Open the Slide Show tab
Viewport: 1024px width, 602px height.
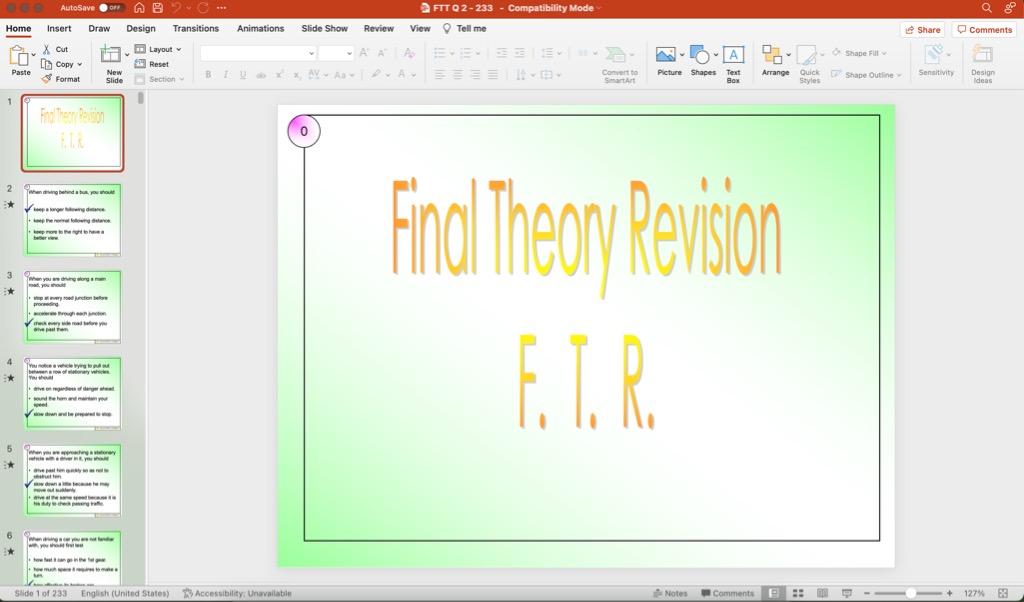[x=324, y=28]
